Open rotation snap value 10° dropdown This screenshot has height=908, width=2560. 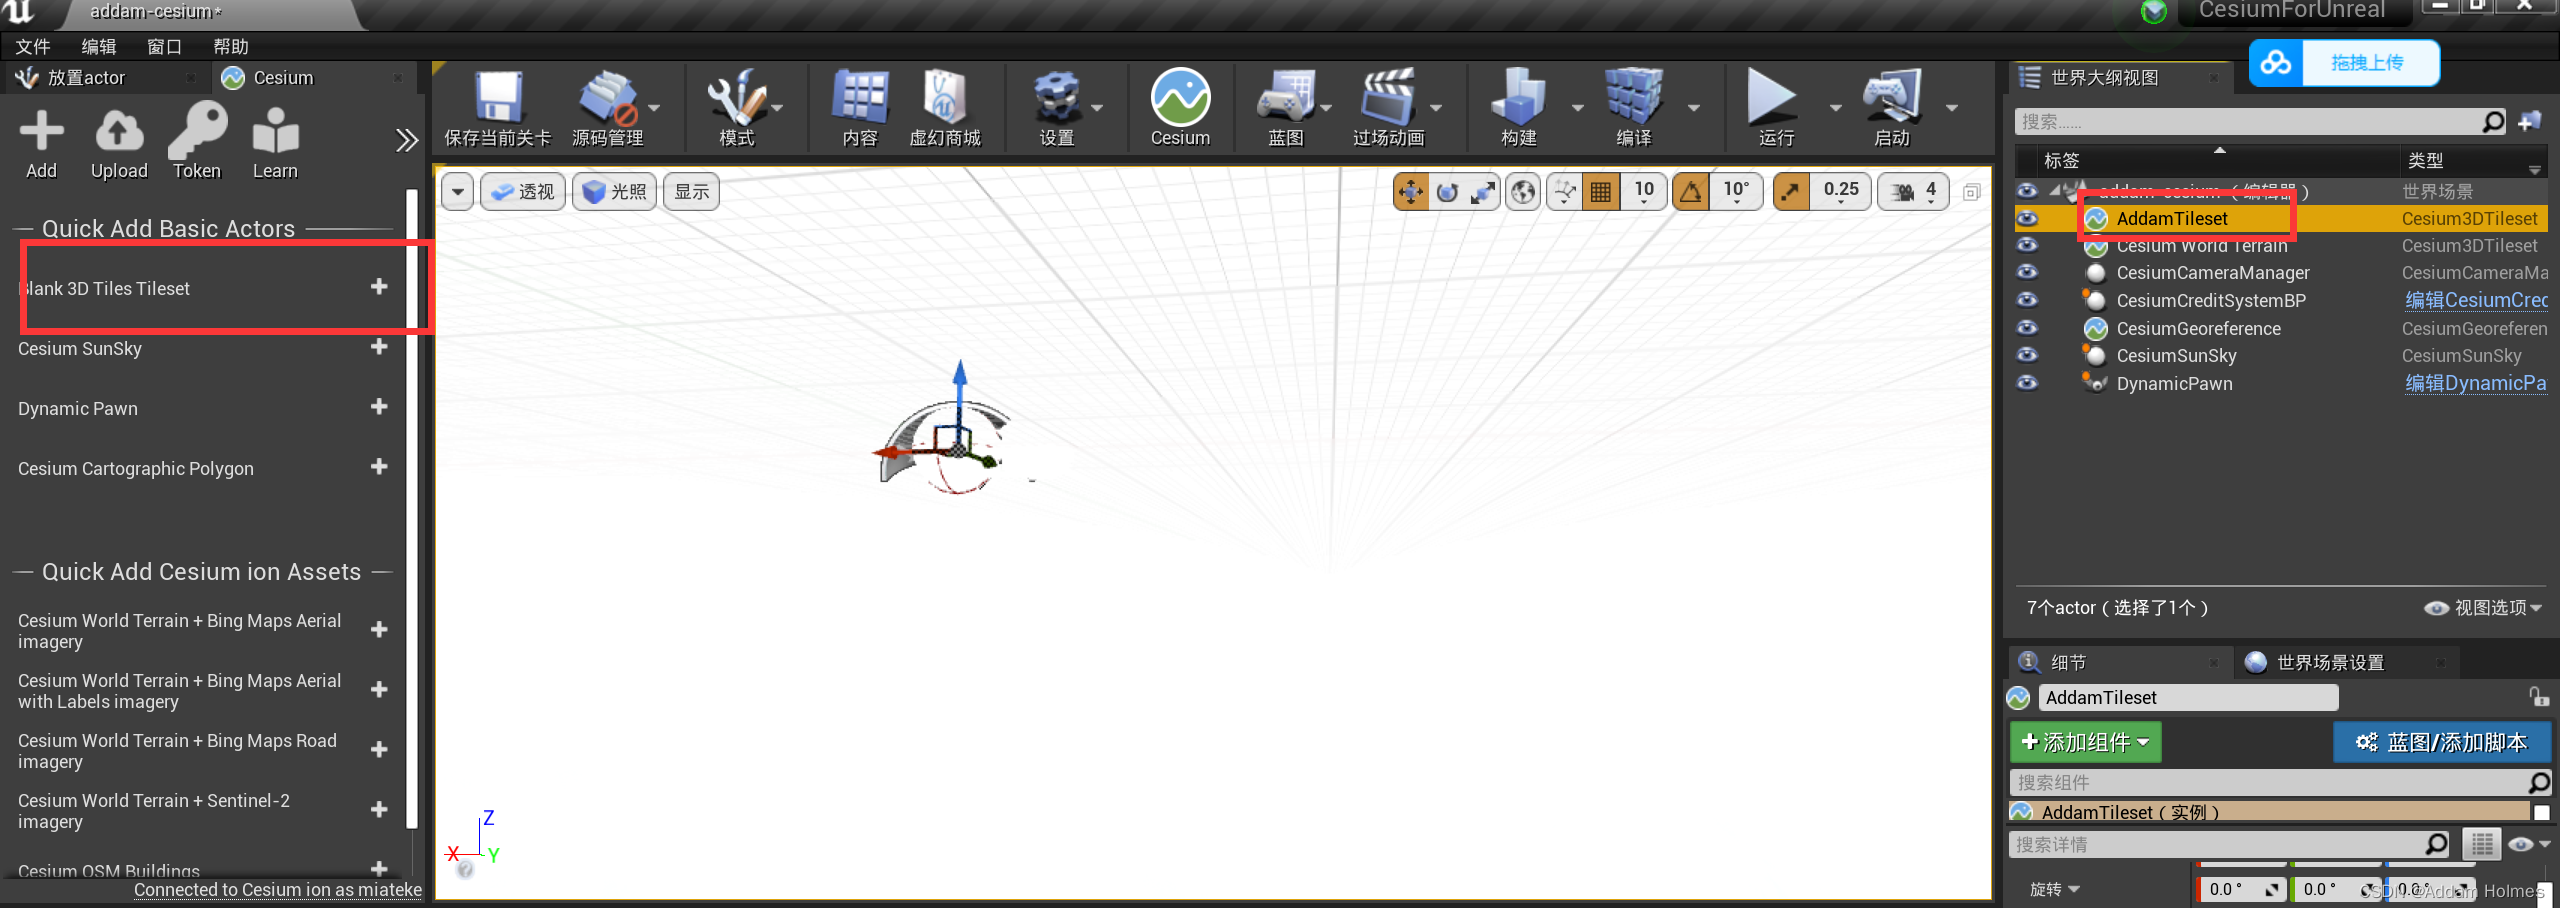[x=1736, y=191]
